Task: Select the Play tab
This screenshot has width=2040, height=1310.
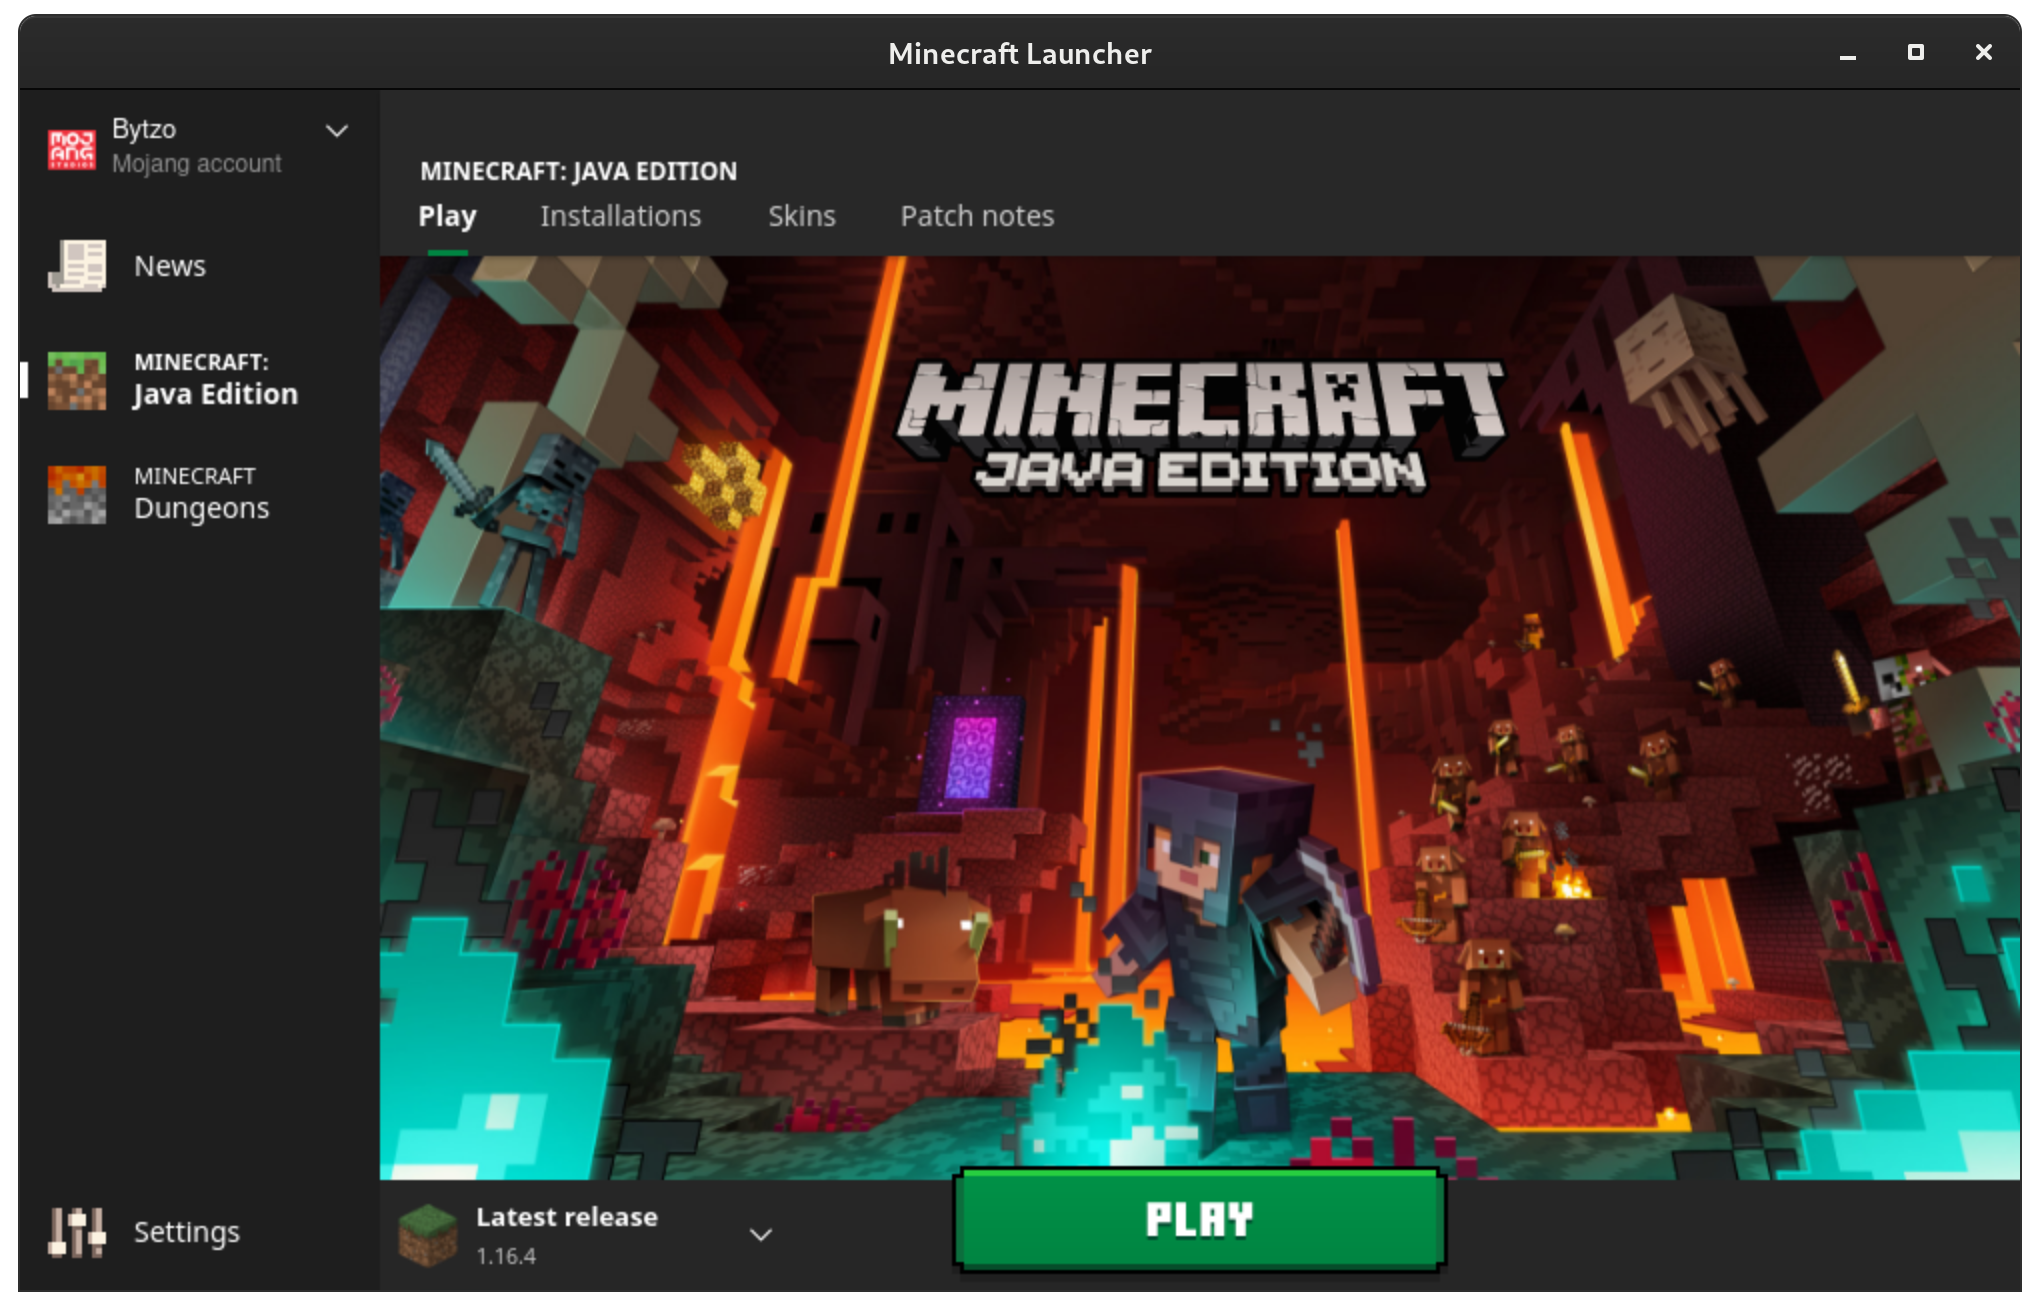Action: (x=447, y=216)
